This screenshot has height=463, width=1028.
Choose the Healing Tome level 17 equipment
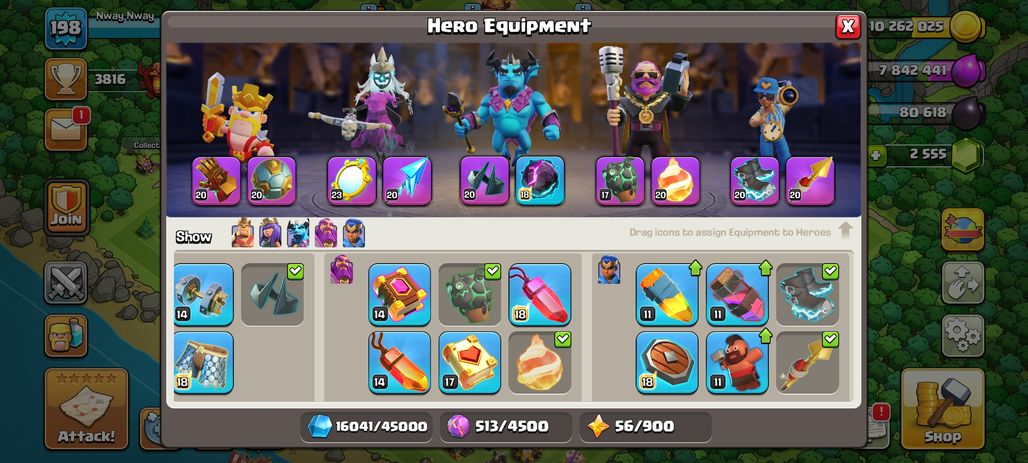click(469, 362)
